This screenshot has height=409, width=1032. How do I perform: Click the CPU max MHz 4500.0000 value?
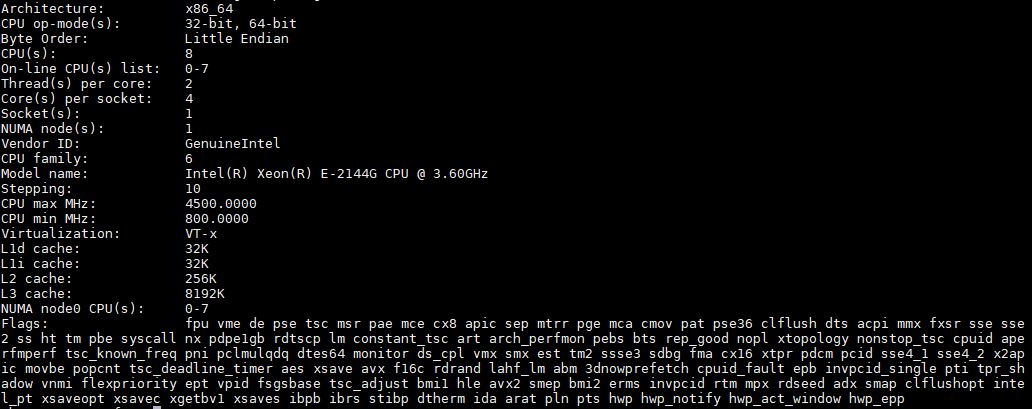221,204
